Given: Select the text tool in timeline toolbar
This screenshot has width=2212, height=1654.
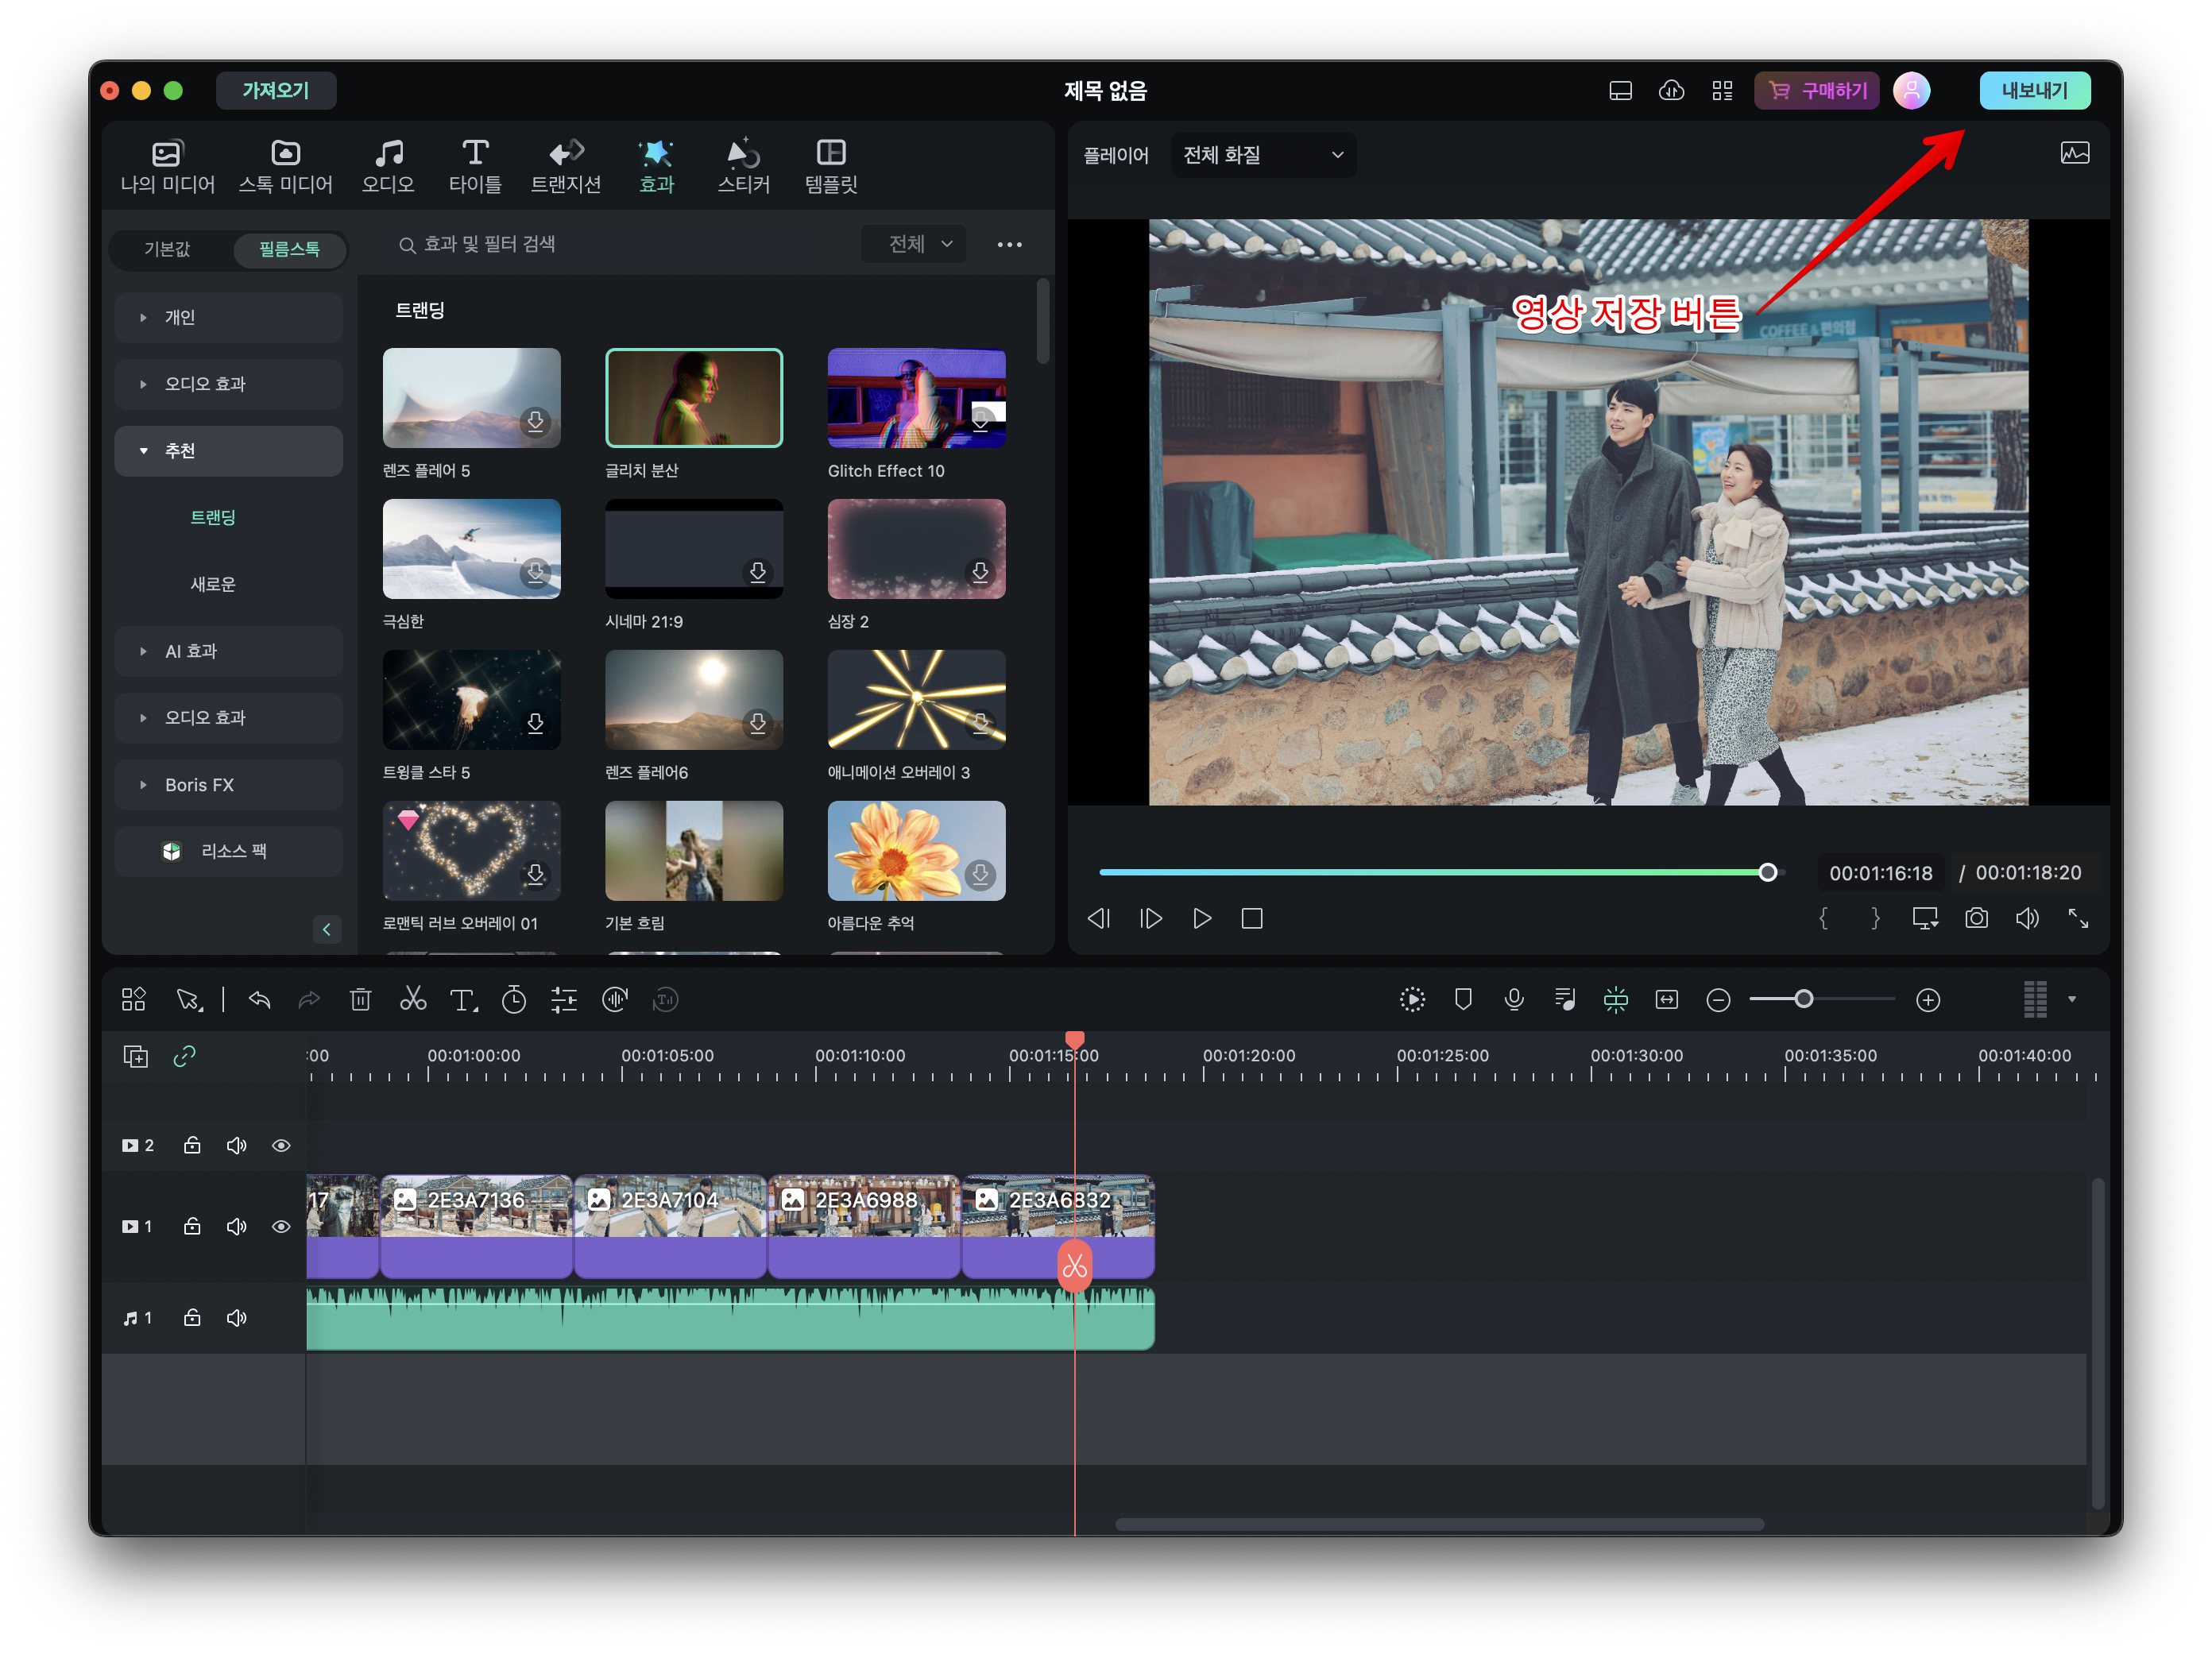Looking at the screenshot, I should (x=462, y=999).
